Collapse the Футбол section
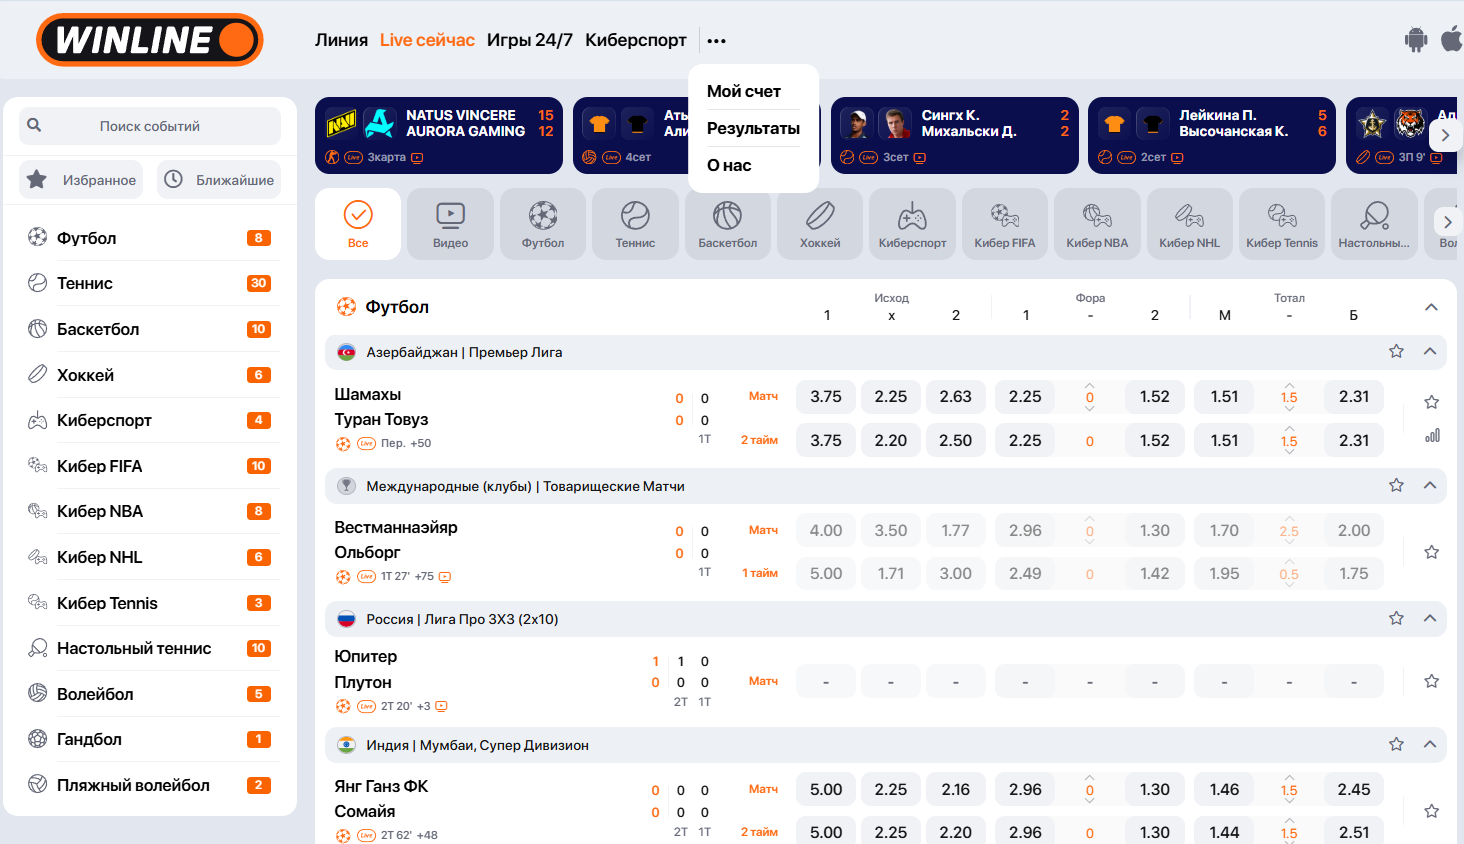1464x844 pixels. click(x=1431, y=307)
